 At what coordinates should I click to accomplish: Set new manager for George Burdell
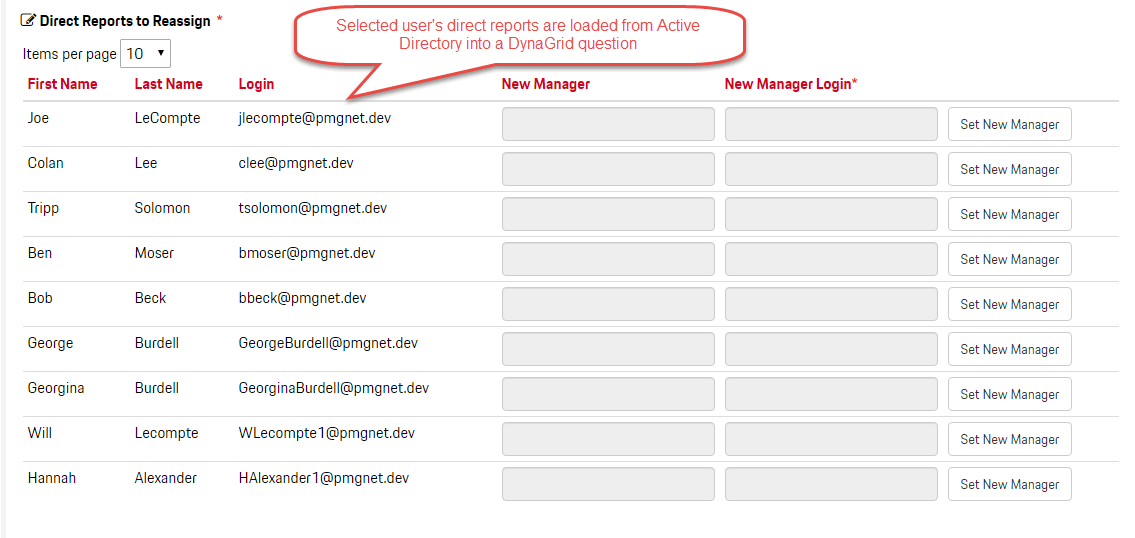pos(1010,349)
